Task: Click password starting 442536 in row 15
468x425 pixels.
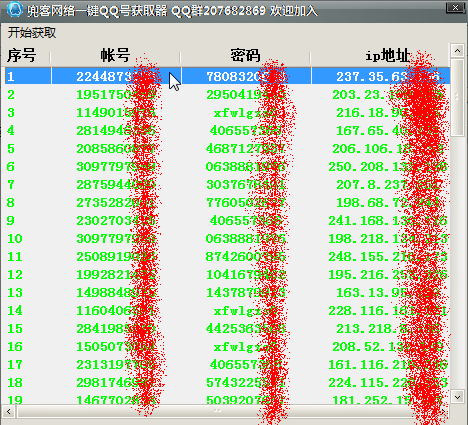Action: 245,329
